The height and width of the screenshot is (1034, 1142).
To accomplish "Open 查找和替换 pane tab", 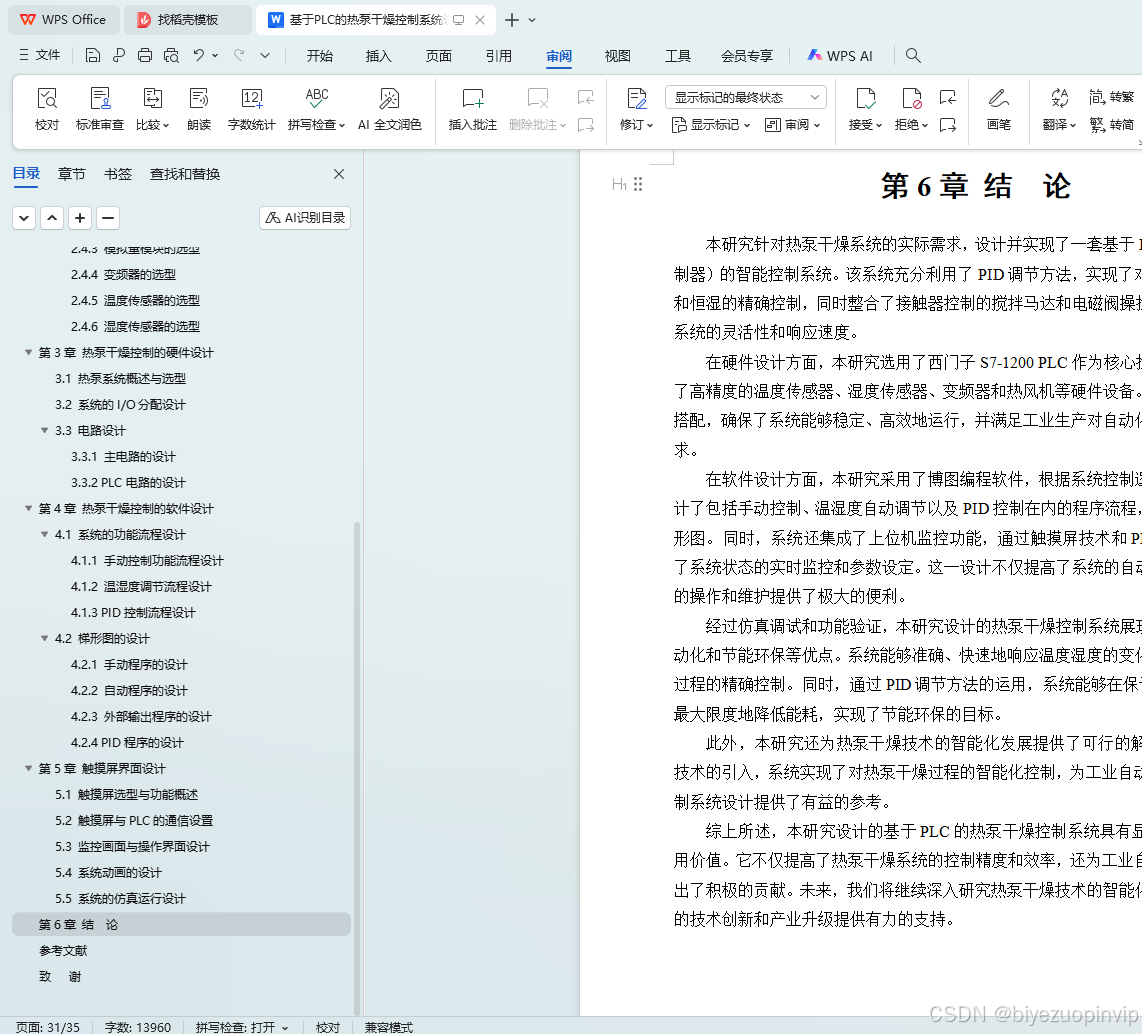I will (x=185, y=174).
